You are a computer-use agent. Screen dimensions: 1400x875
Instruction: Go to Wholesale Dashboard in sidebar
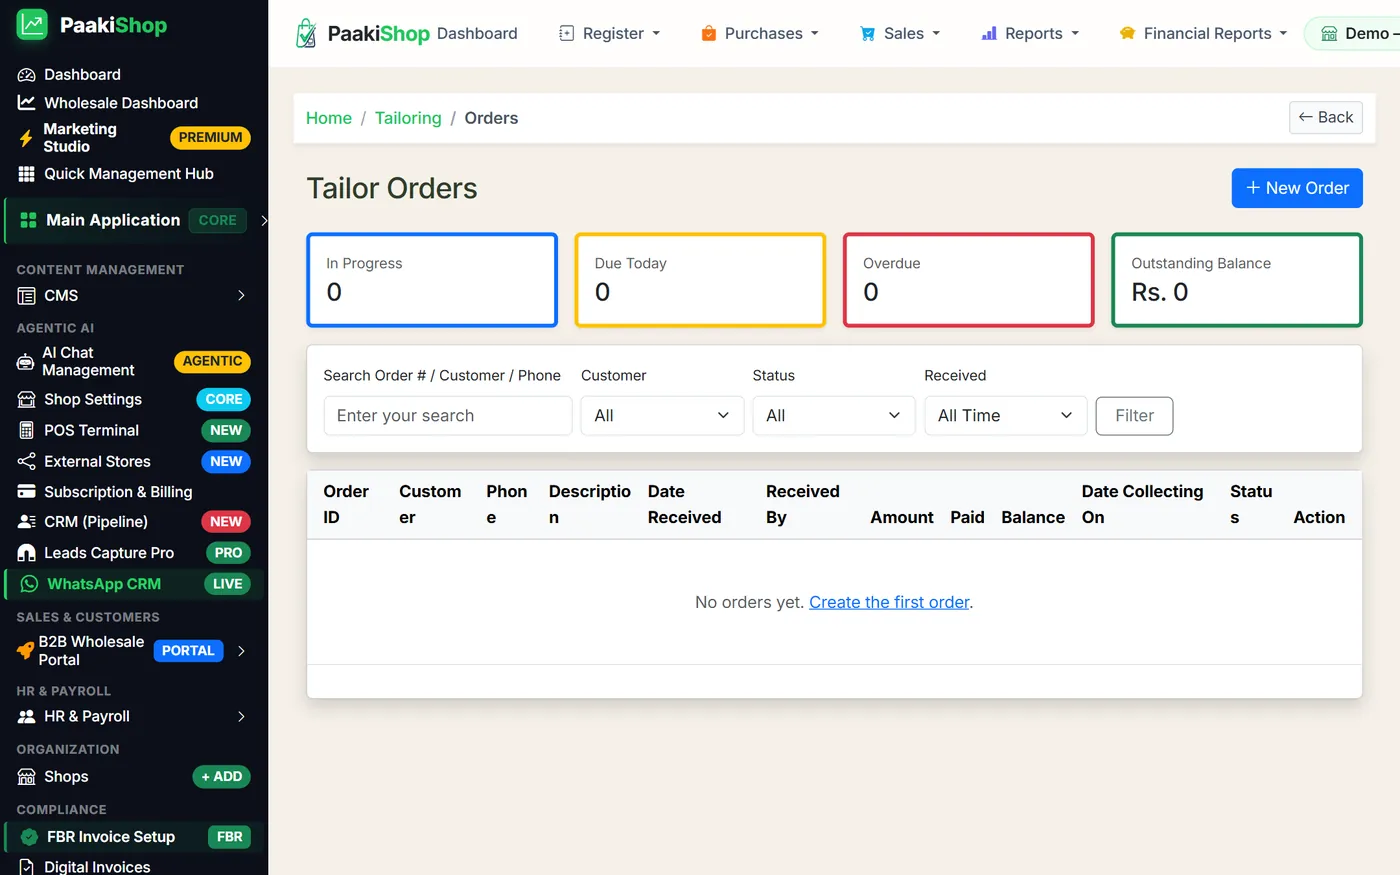pos(121,103)
